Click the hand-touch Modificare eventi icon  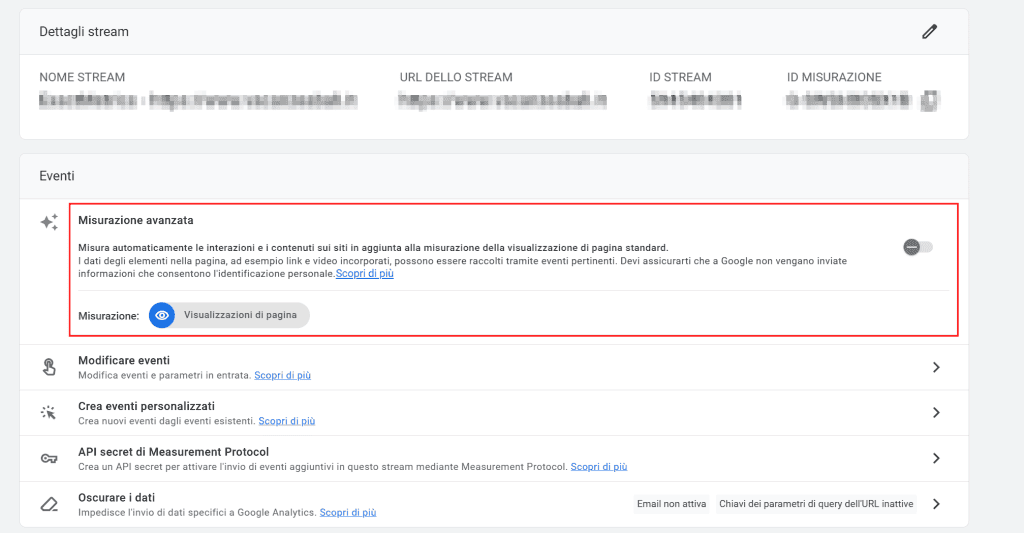click(49, 367)
